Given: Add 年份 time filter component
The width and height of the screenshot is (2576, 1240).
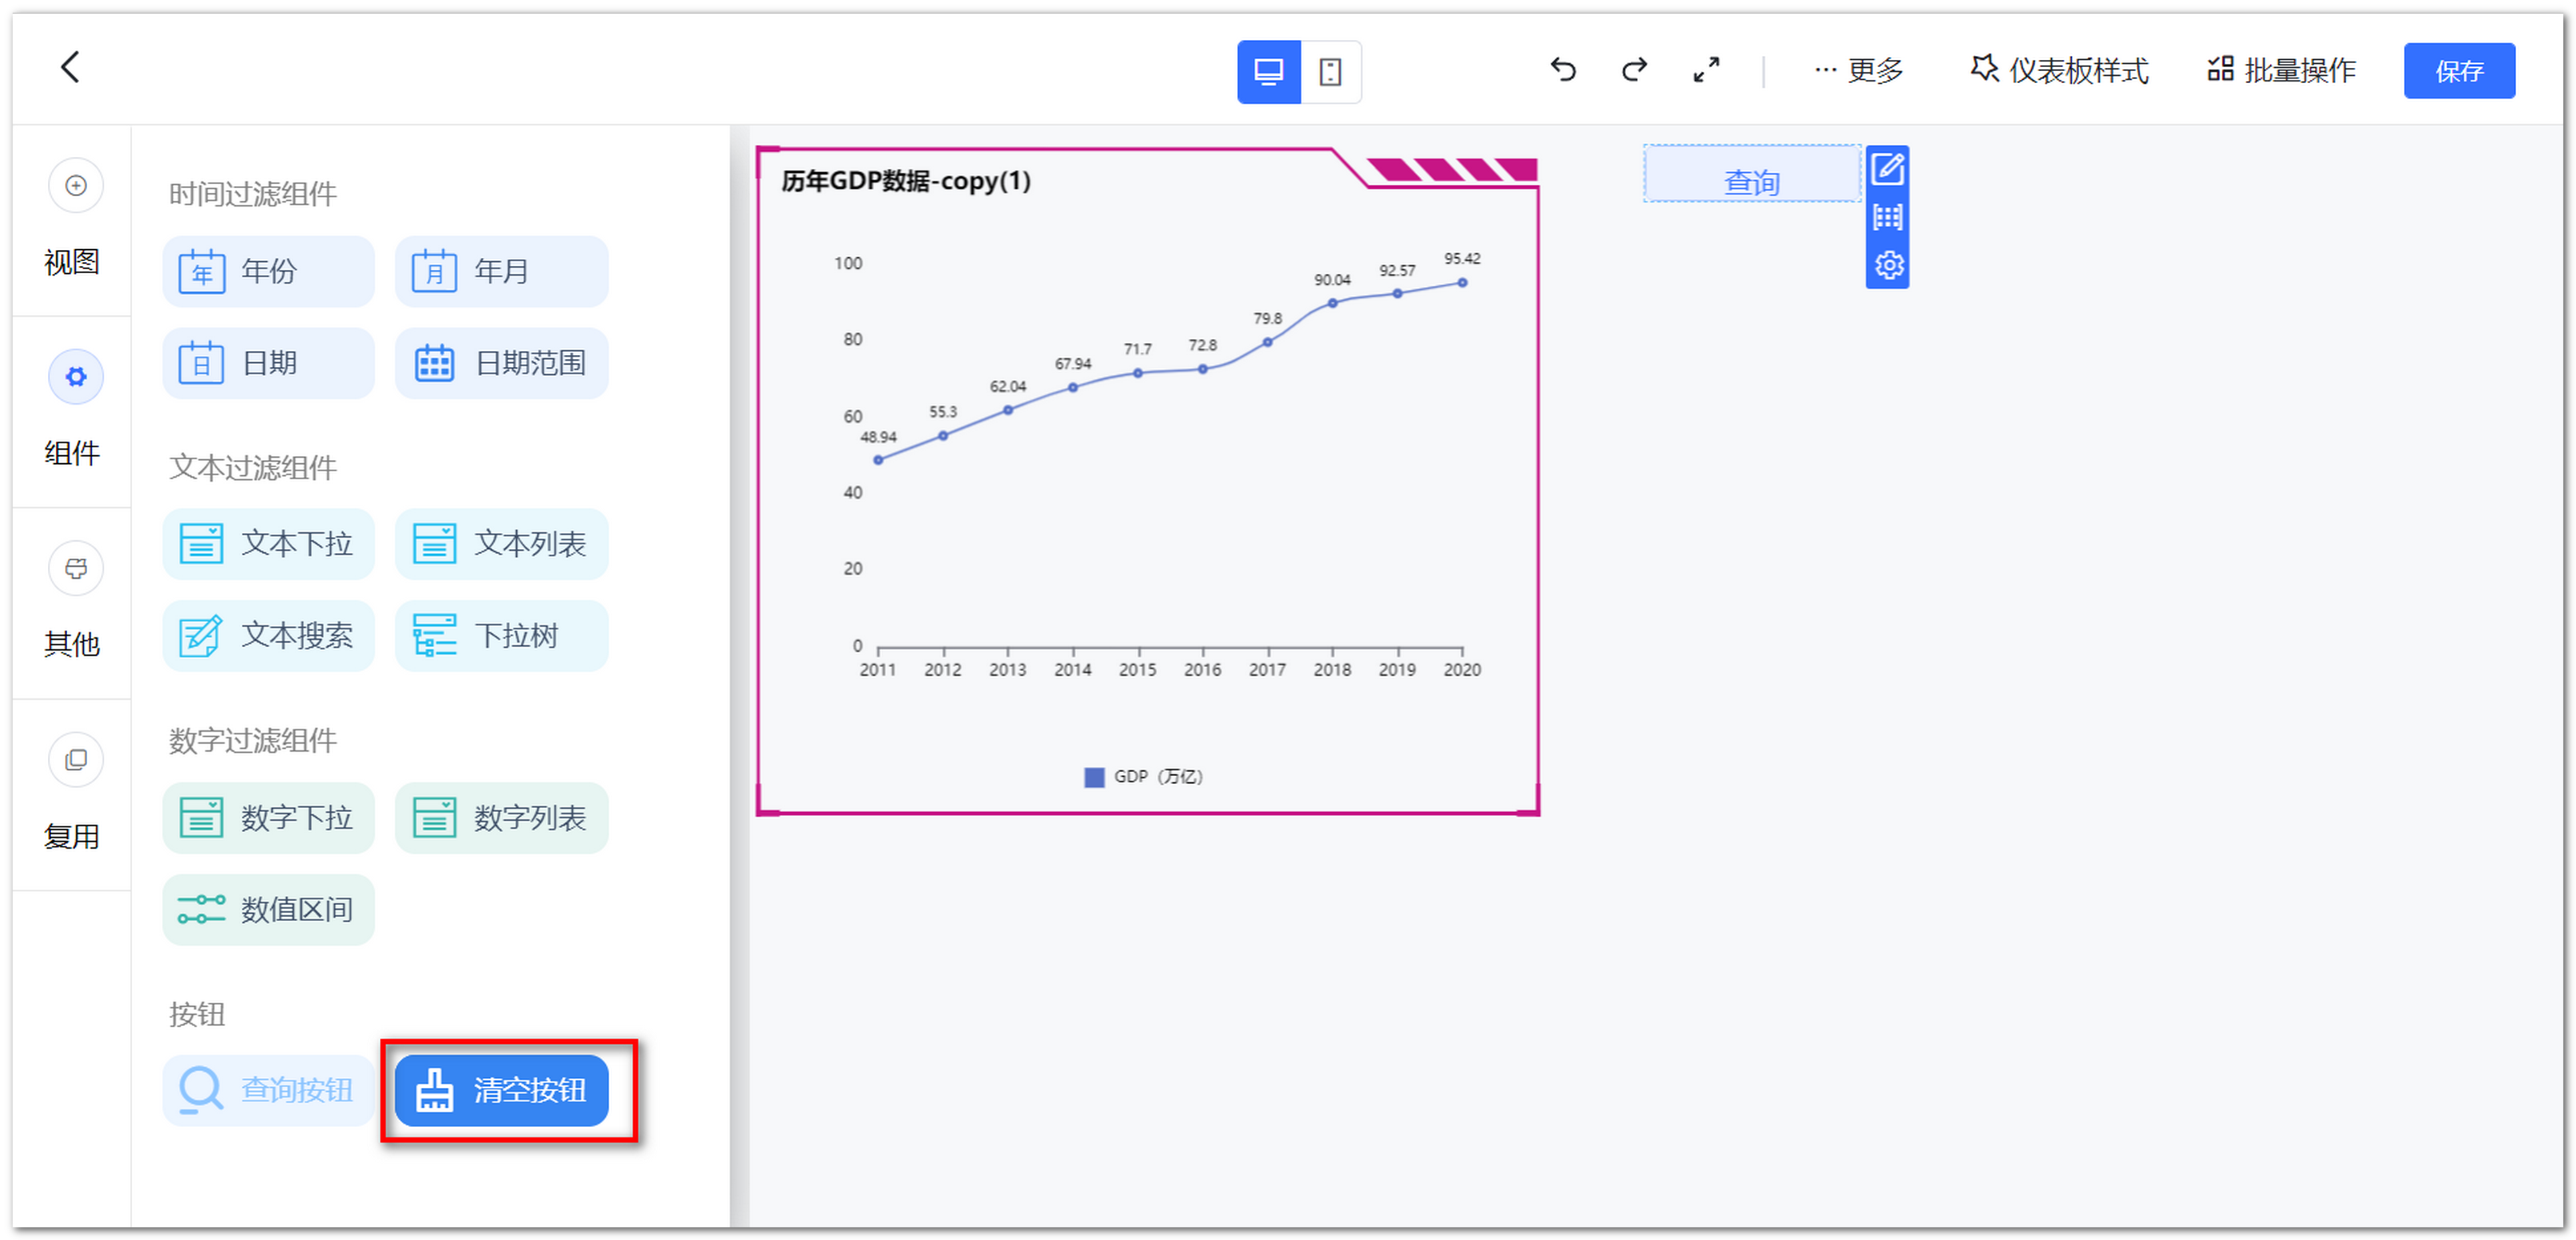Looking at the screenshot, I should [268, 271].
